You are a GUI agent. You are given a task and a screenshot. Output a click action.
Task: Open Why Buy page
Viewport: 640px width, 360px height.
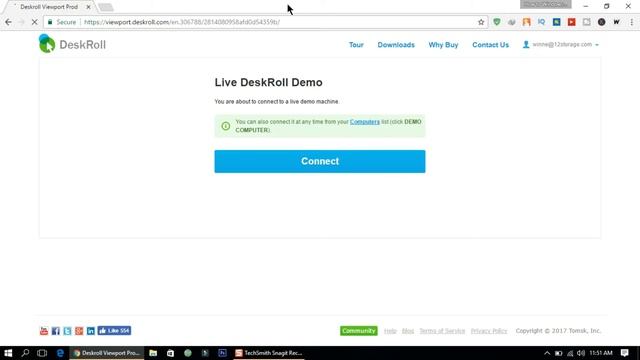443,45
